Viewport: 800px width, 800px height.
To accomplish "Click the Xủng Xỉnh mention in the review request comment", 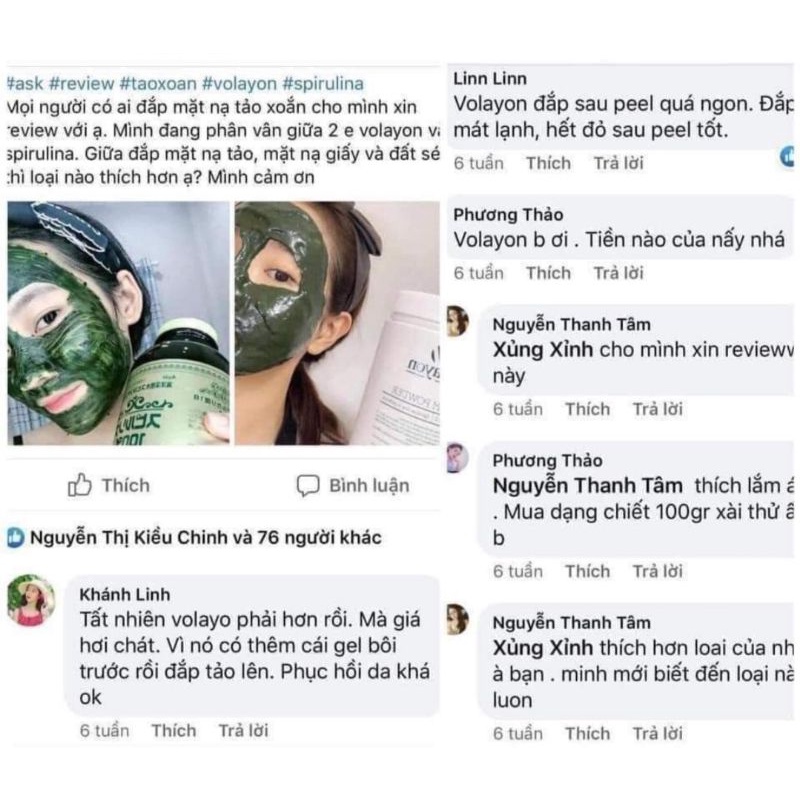I will point(544,350).
